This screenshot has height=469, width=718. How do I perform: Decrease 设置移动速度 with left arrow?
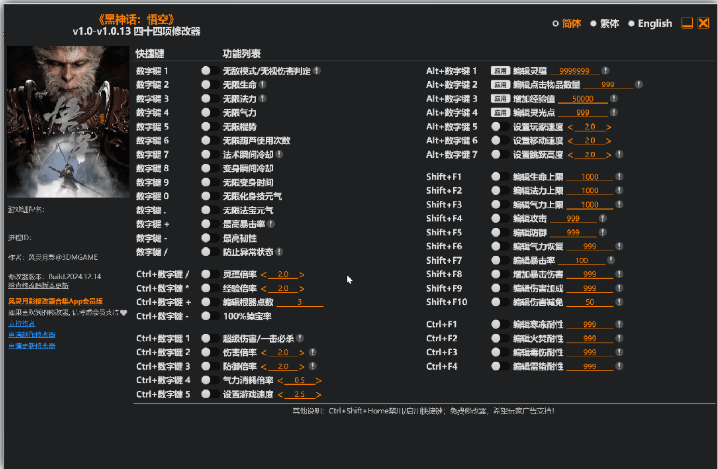(x=570, y=141)
